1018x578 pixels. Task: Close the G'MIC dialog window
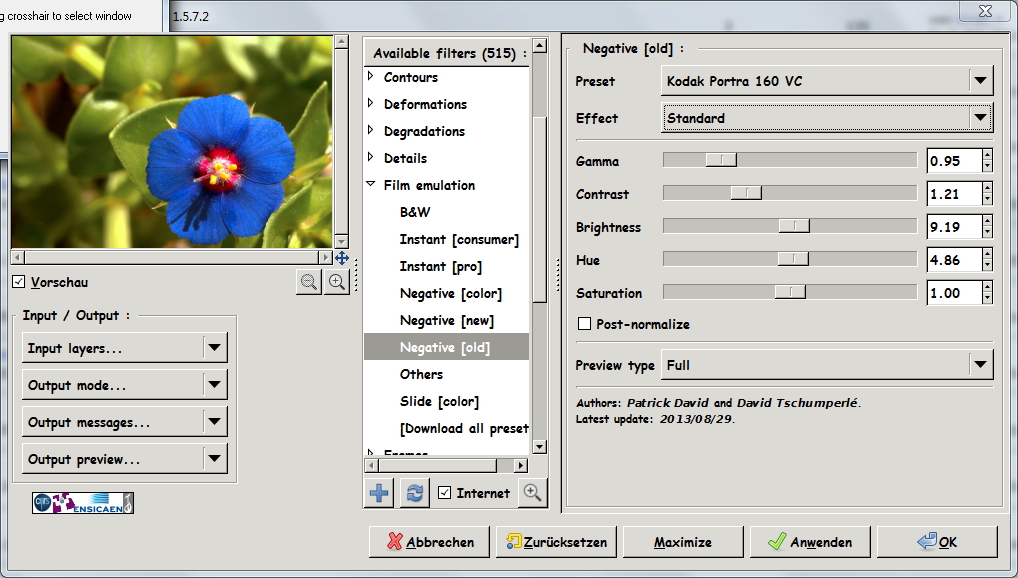coord(986,10)
